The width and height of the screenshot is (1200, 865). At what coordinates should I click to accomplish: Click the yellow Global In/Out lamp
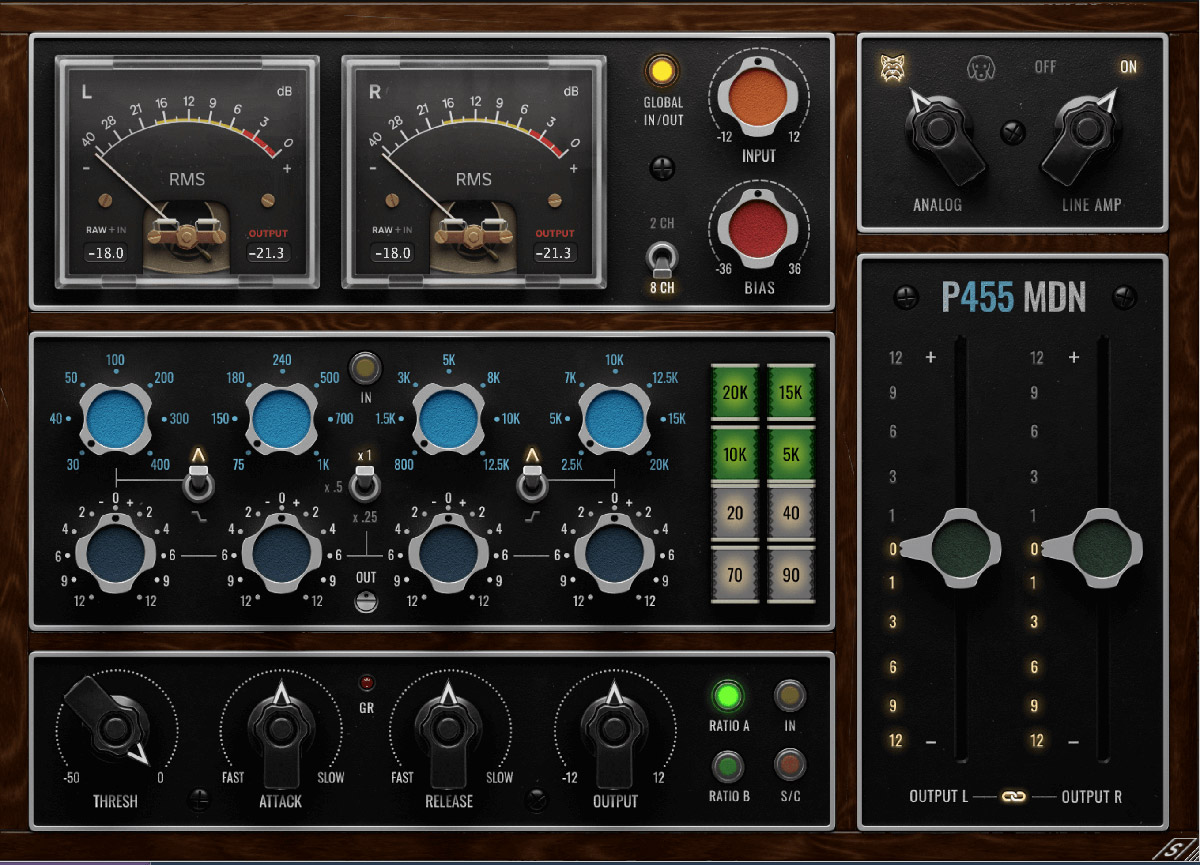(x=660, y=71)
